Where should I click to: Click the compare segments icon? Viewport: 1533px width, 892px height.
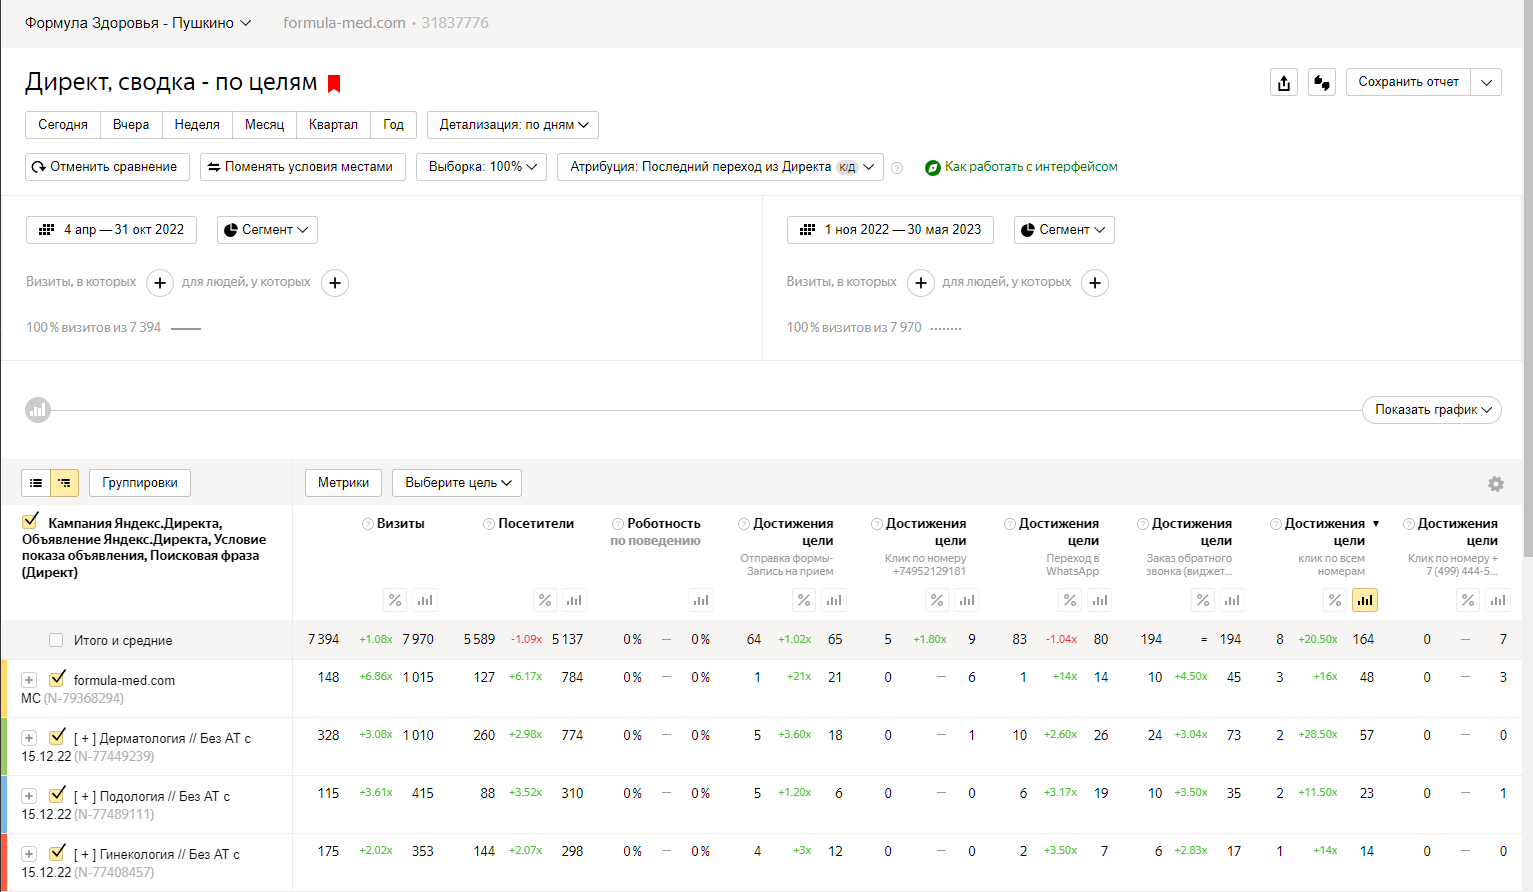coord(1322,83)
